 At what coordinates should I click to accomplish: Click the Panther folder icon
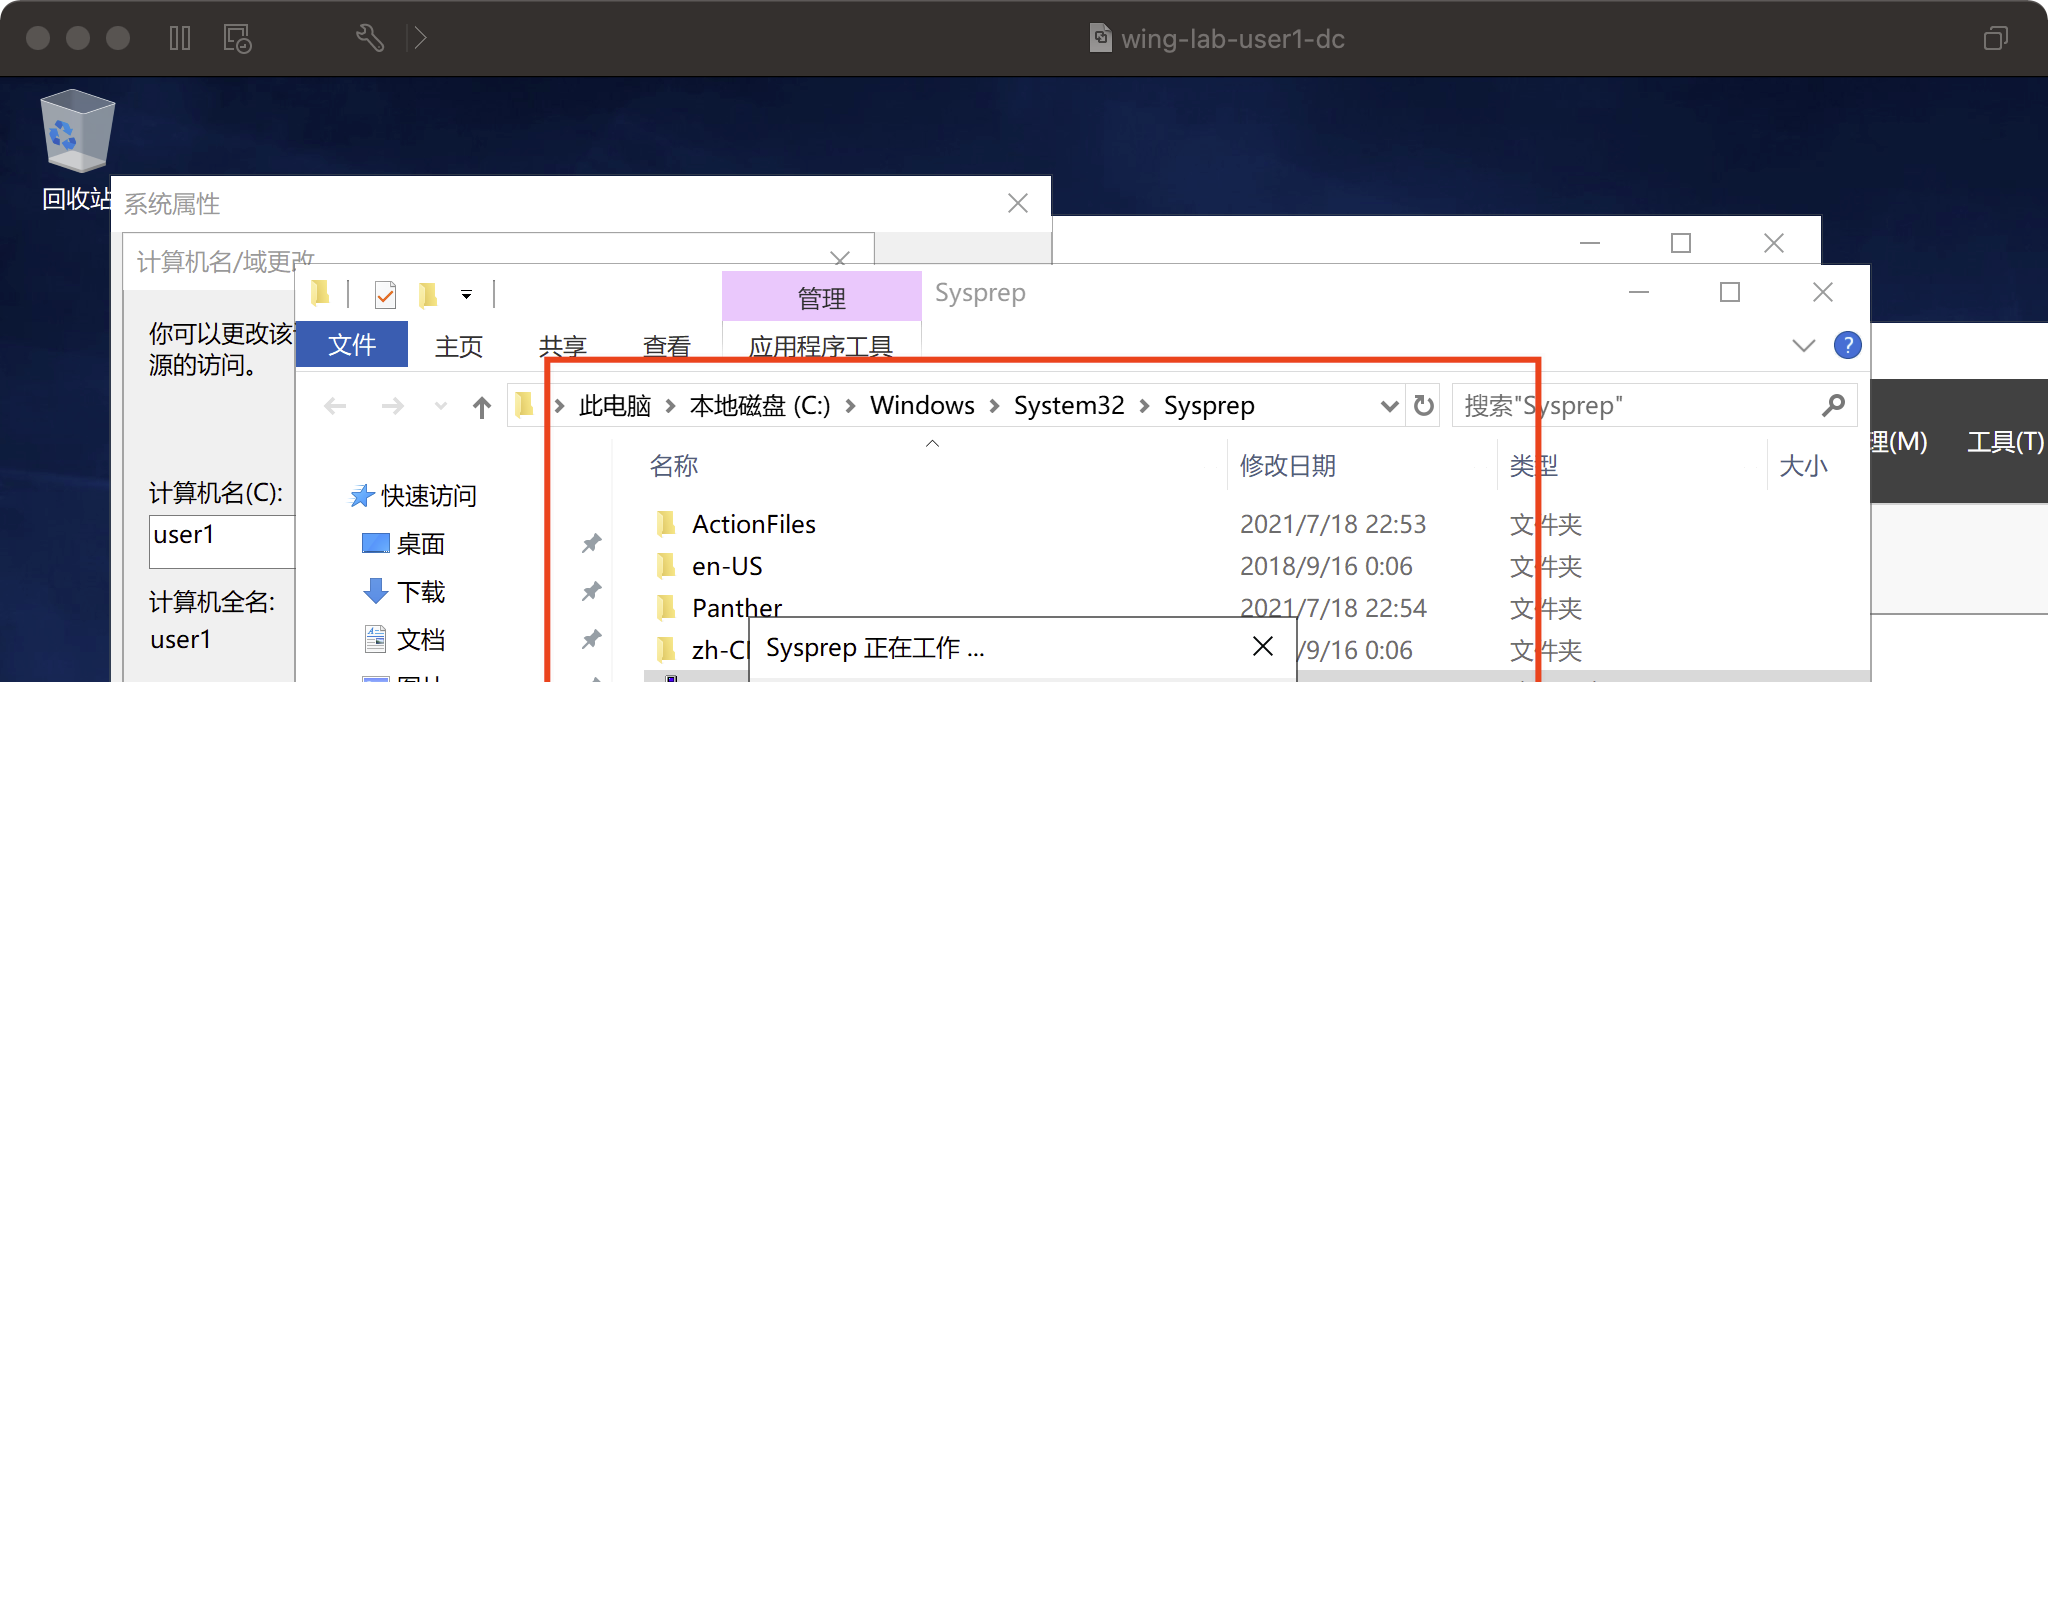[667, 607]
